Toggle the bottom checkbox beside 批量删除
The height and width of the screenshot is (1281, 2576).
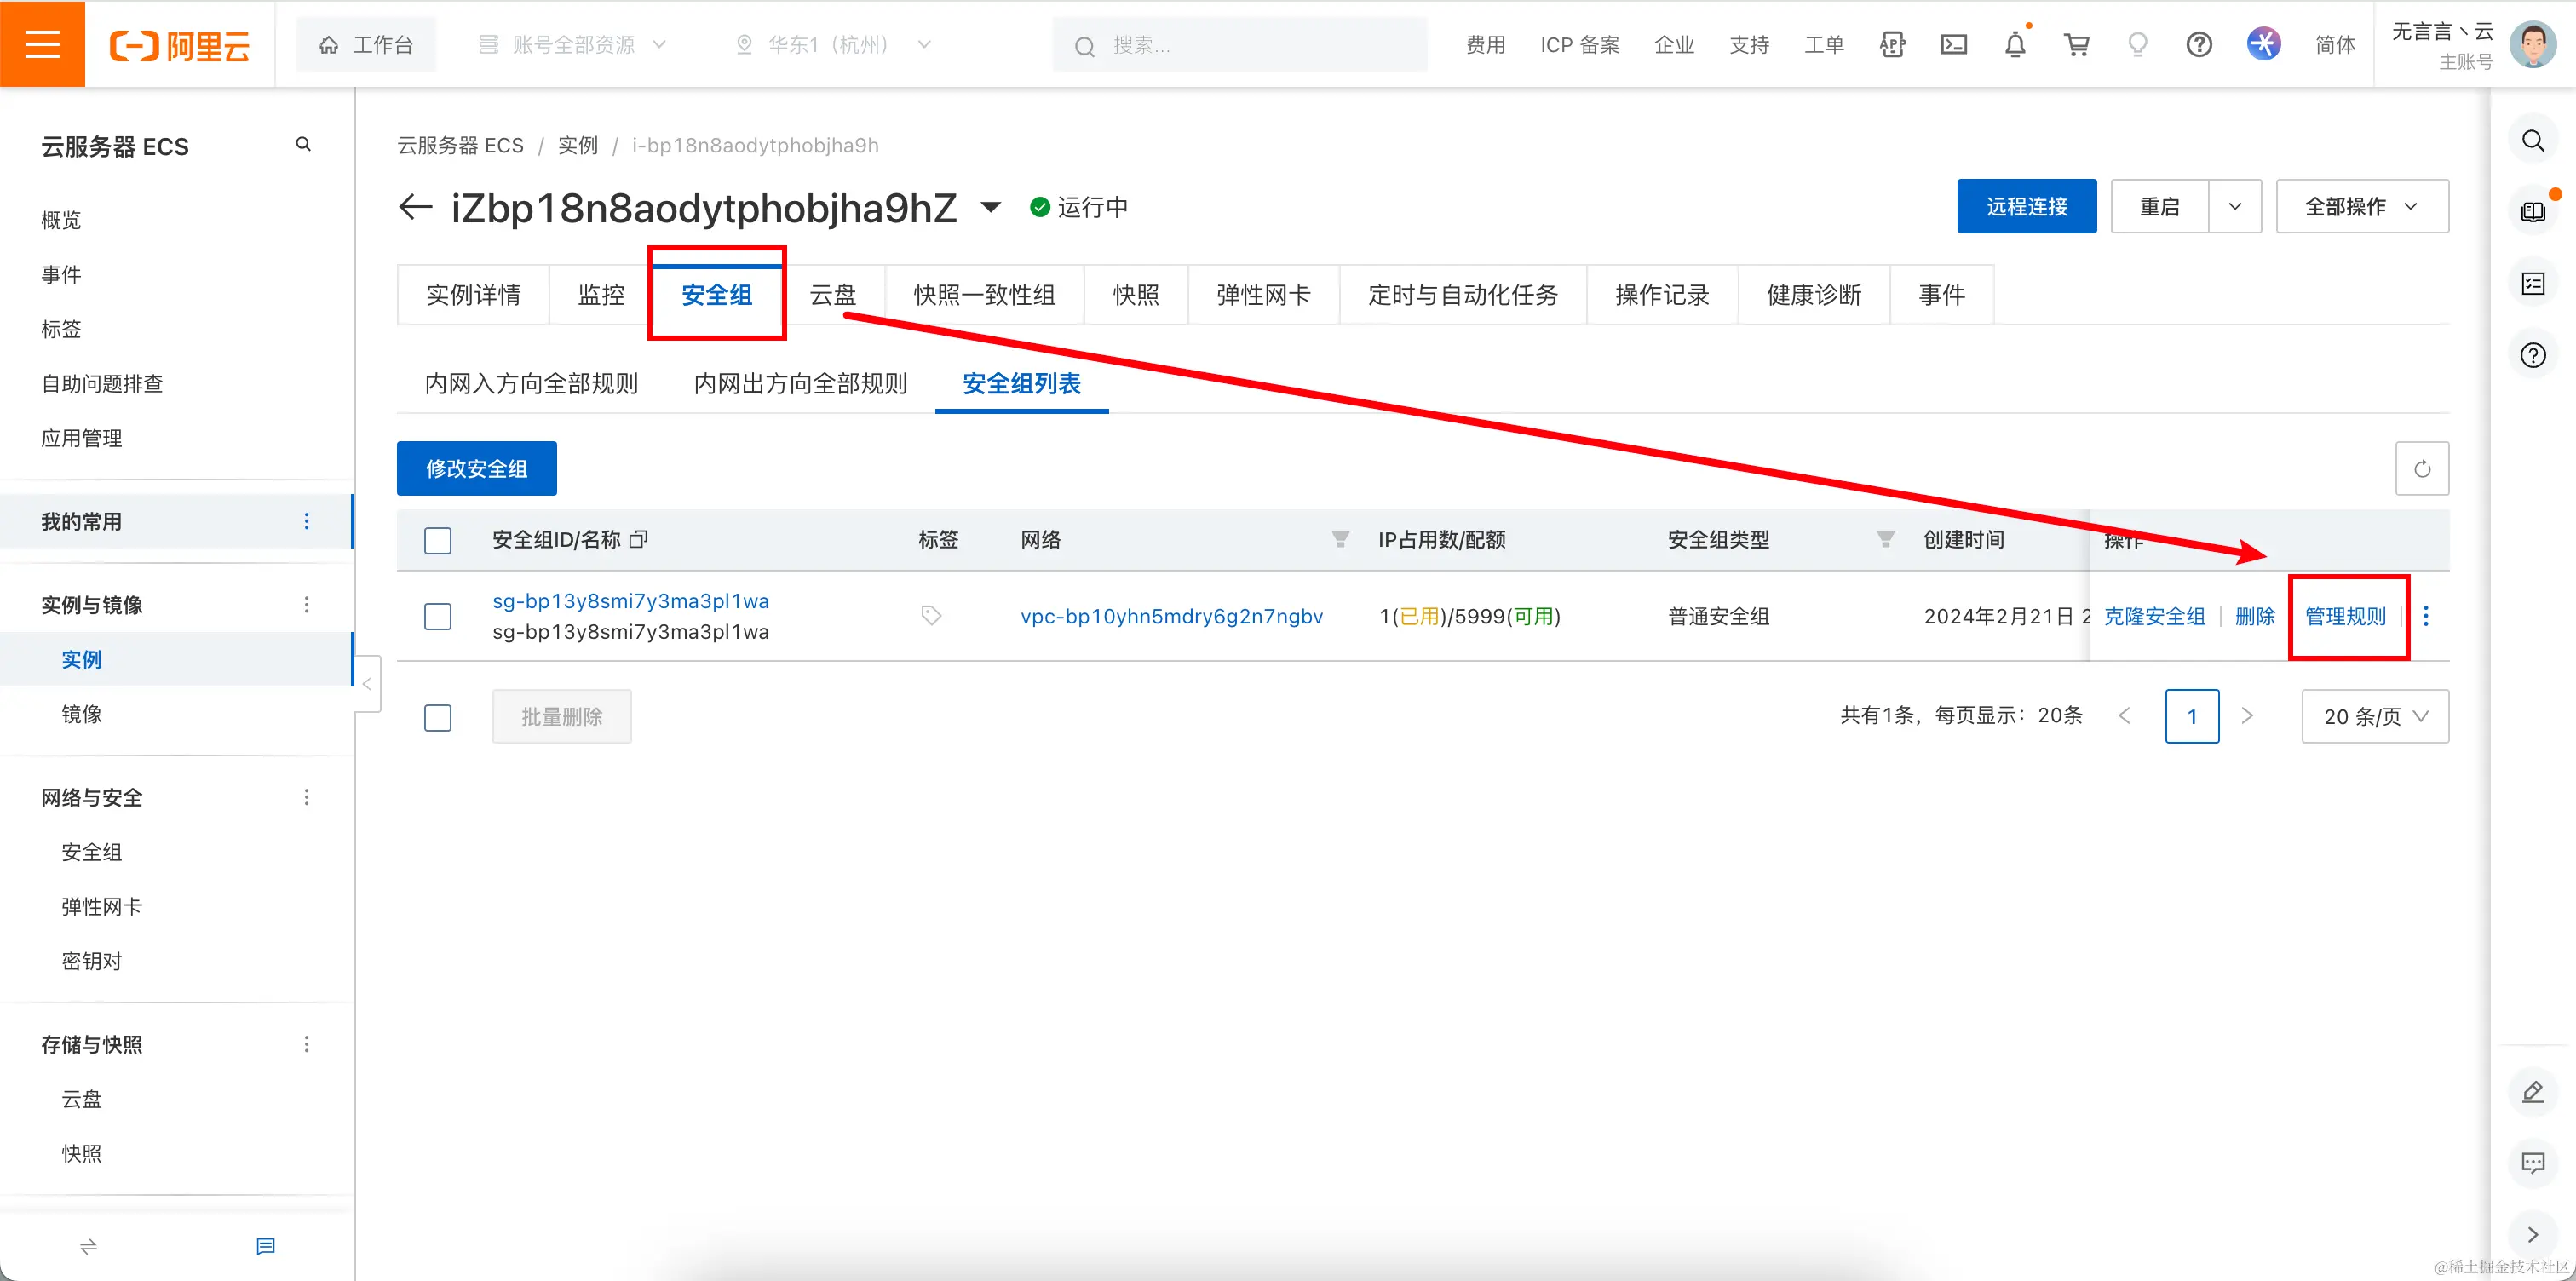pos(438,718)
